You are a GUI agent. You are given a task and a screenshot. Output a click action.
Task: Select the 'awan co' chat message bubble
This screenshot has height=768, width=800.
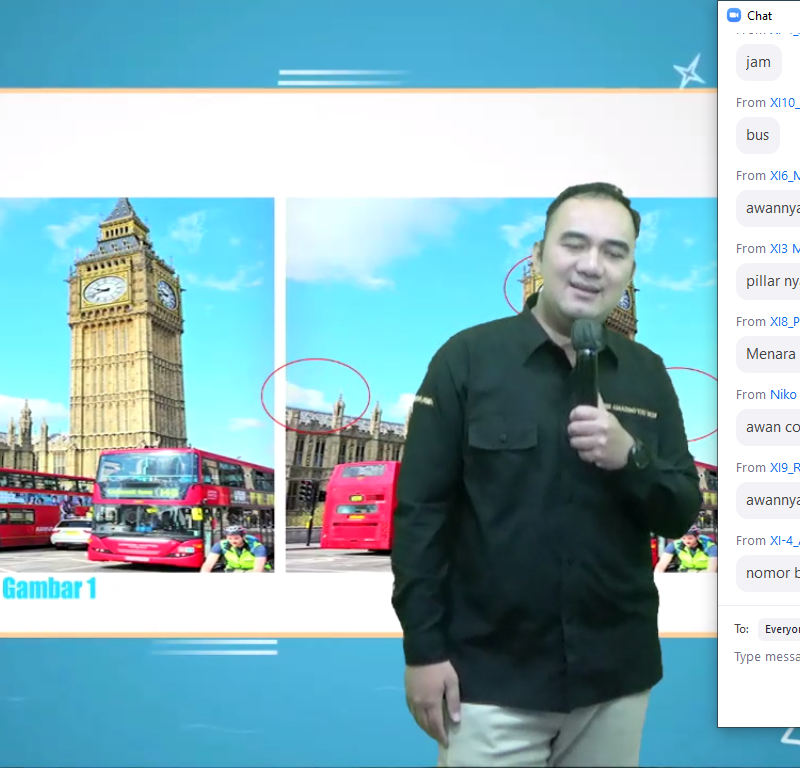coord(770,427)
